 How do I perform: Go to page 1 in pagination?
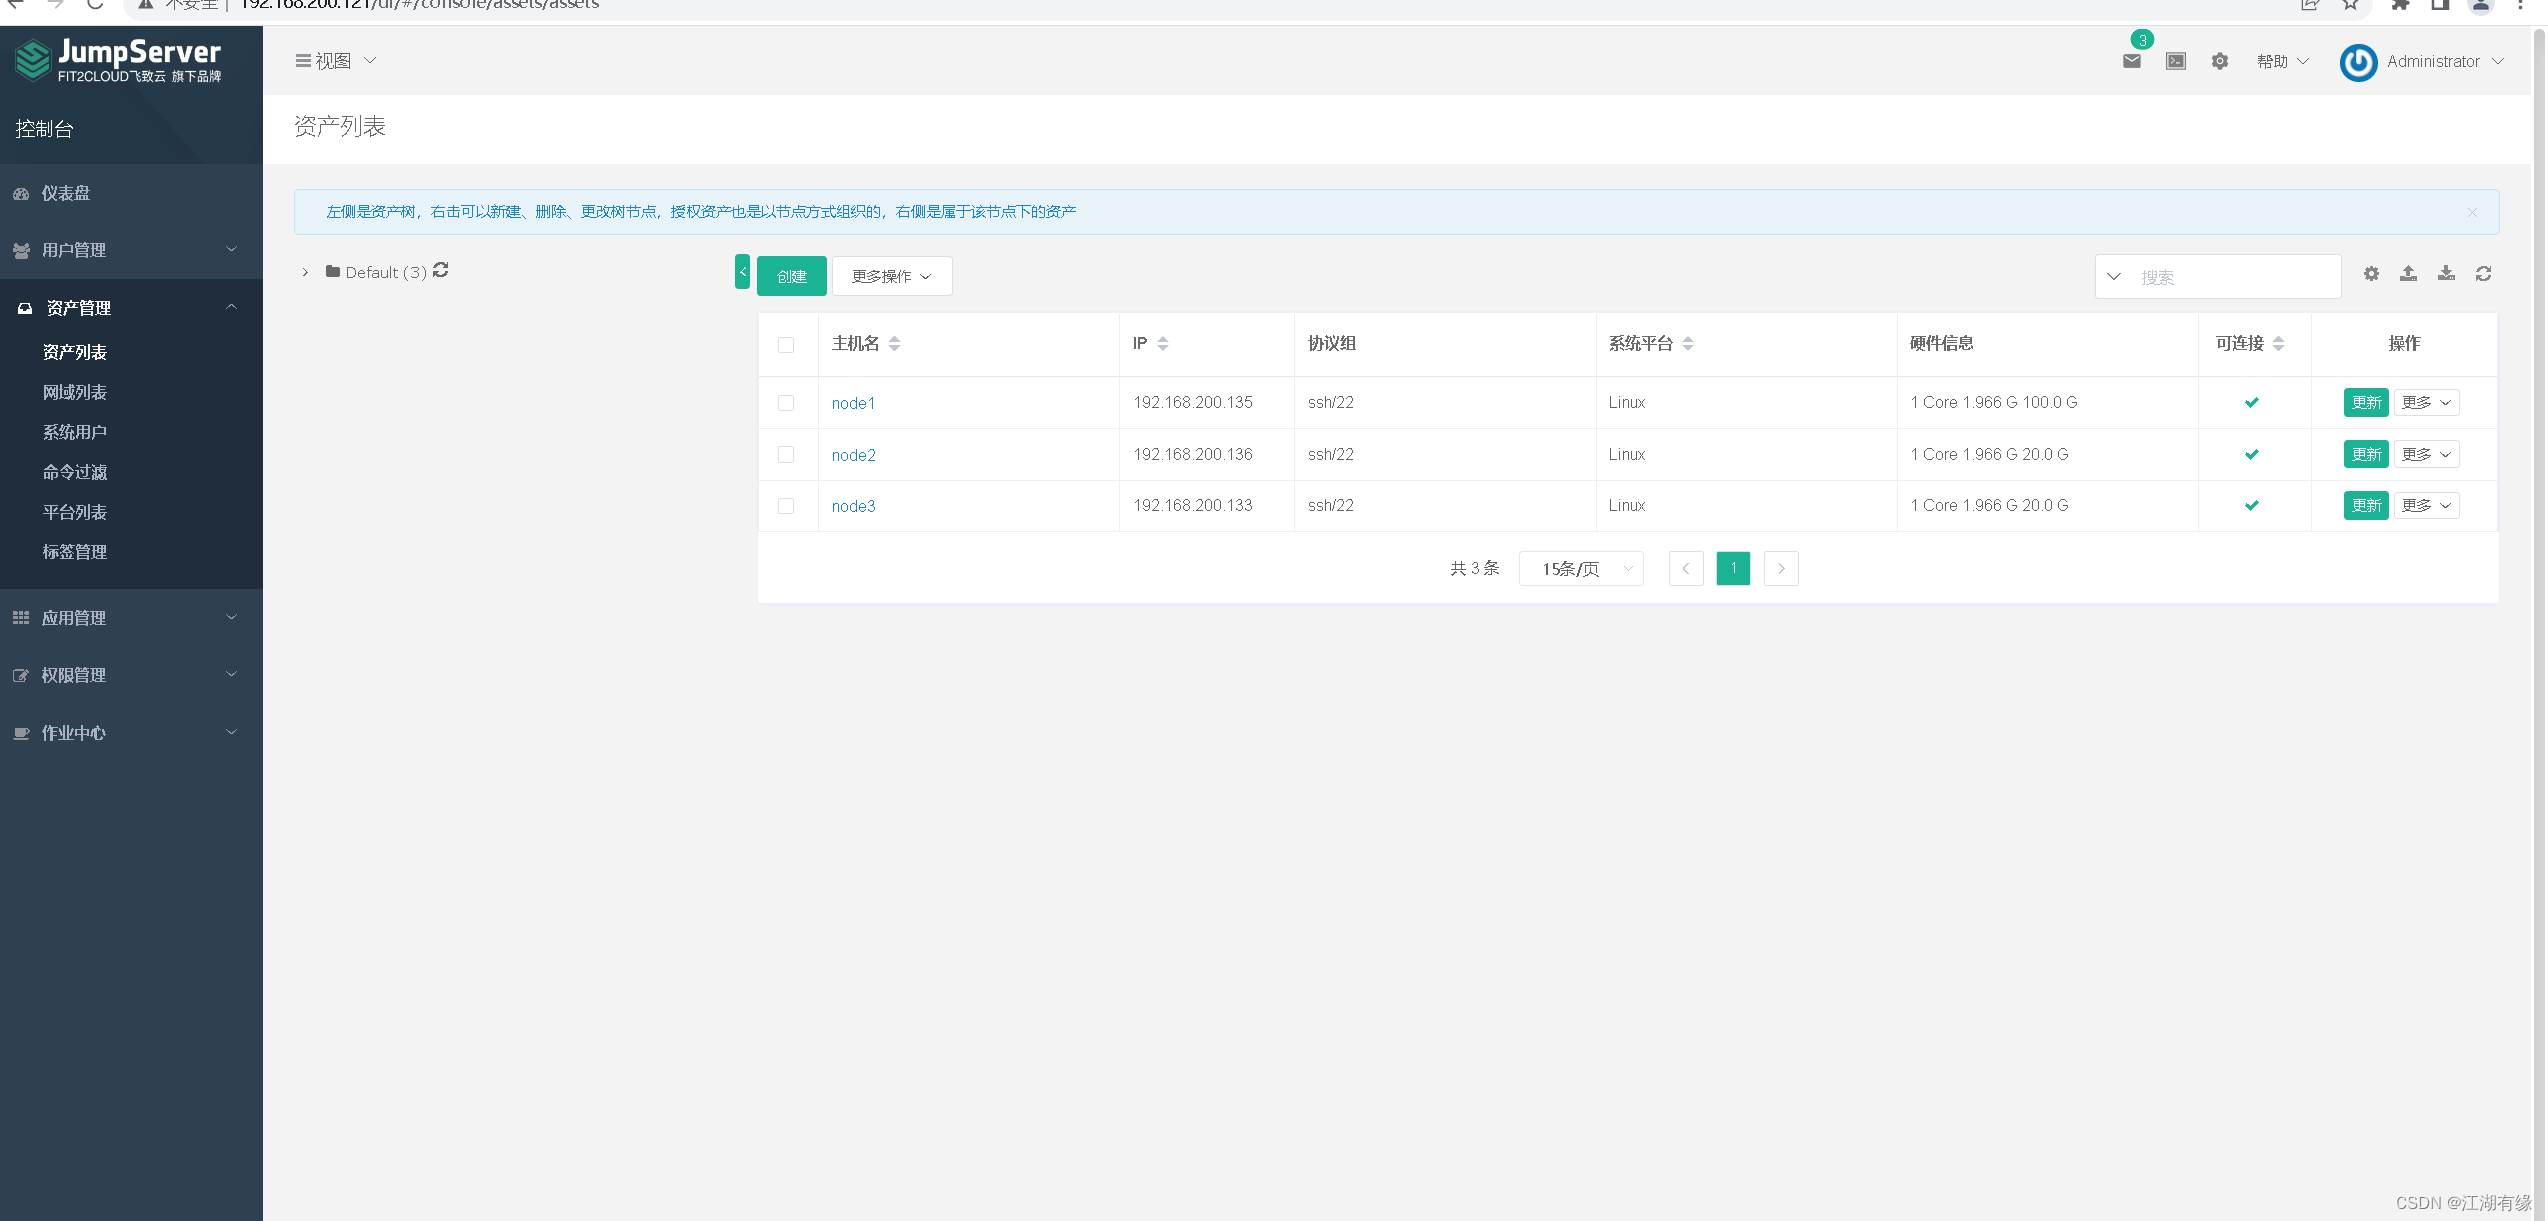(1733, 568)
